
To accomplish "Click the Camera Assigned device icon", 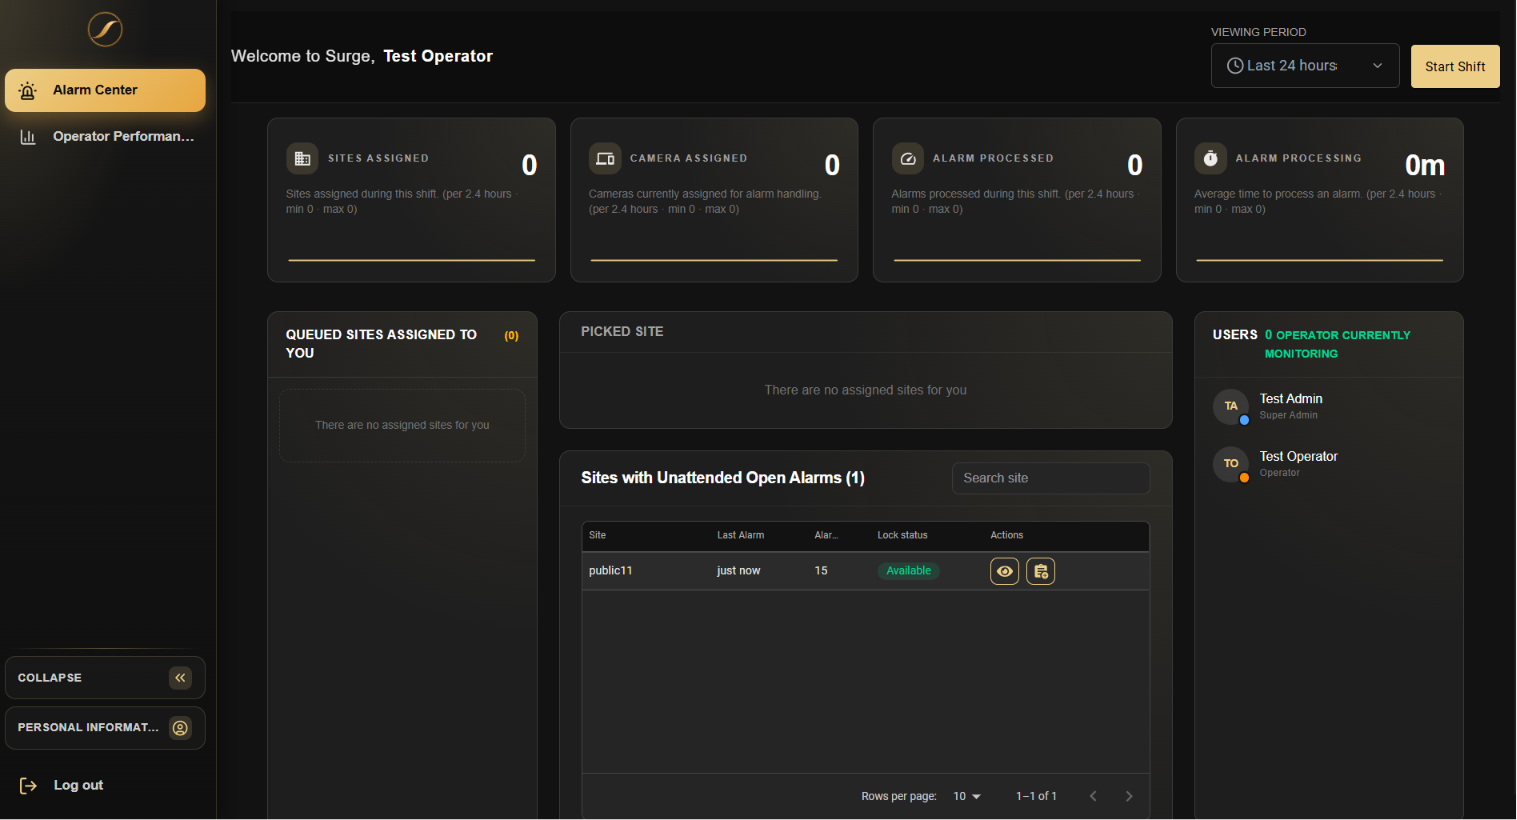I will click(605, 158).
